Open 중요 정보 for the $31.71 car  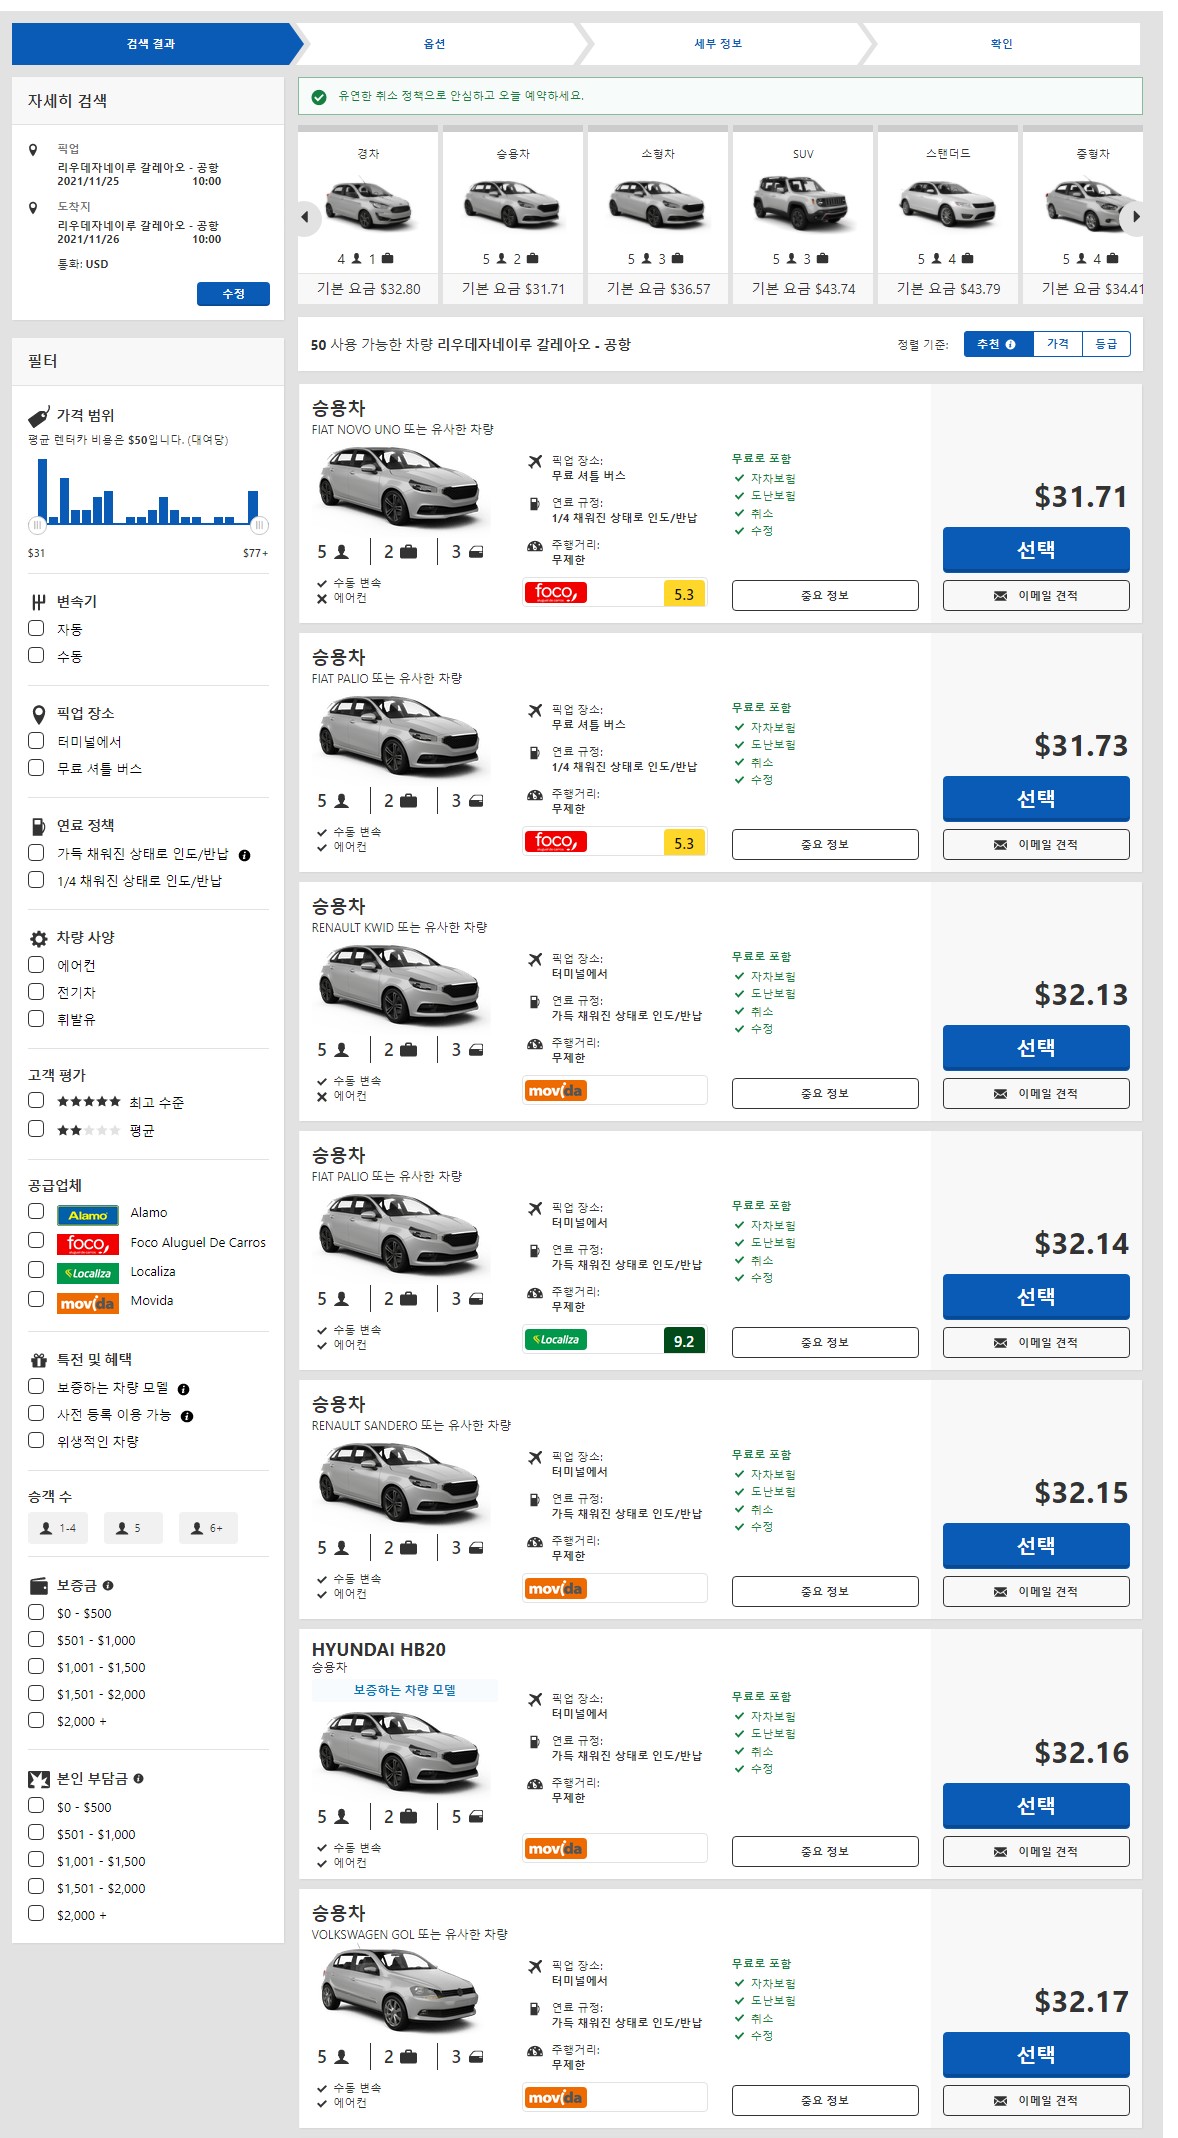click(824, 595)
